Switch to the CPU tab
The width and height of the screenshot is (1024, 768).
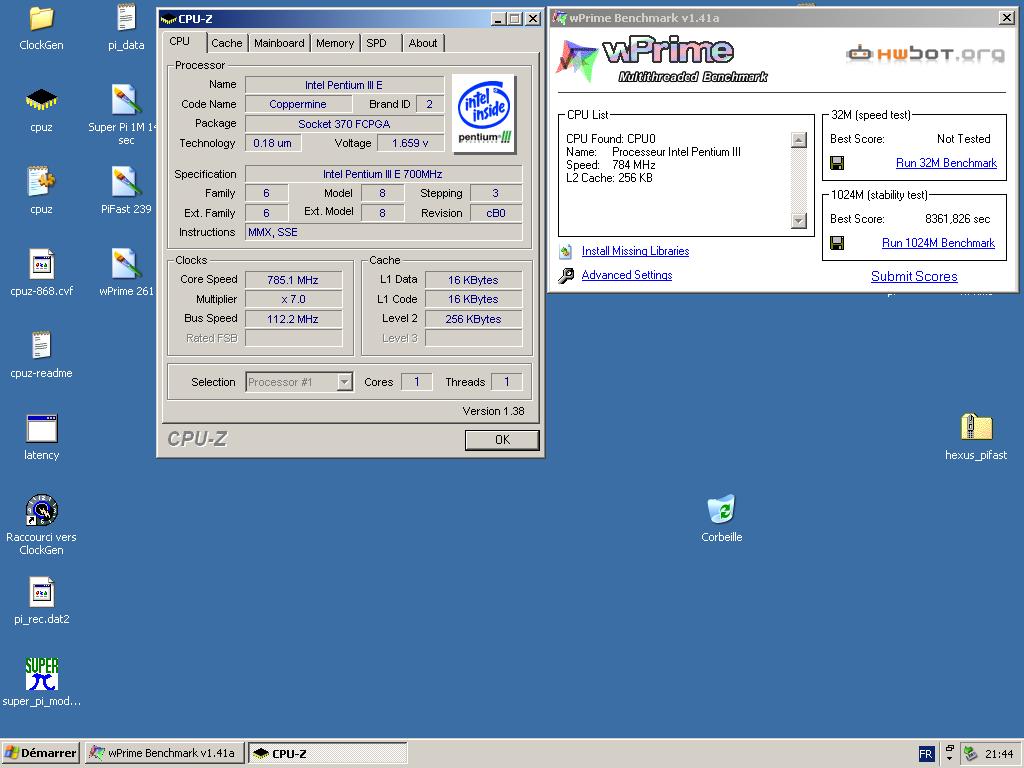[180, 42]
